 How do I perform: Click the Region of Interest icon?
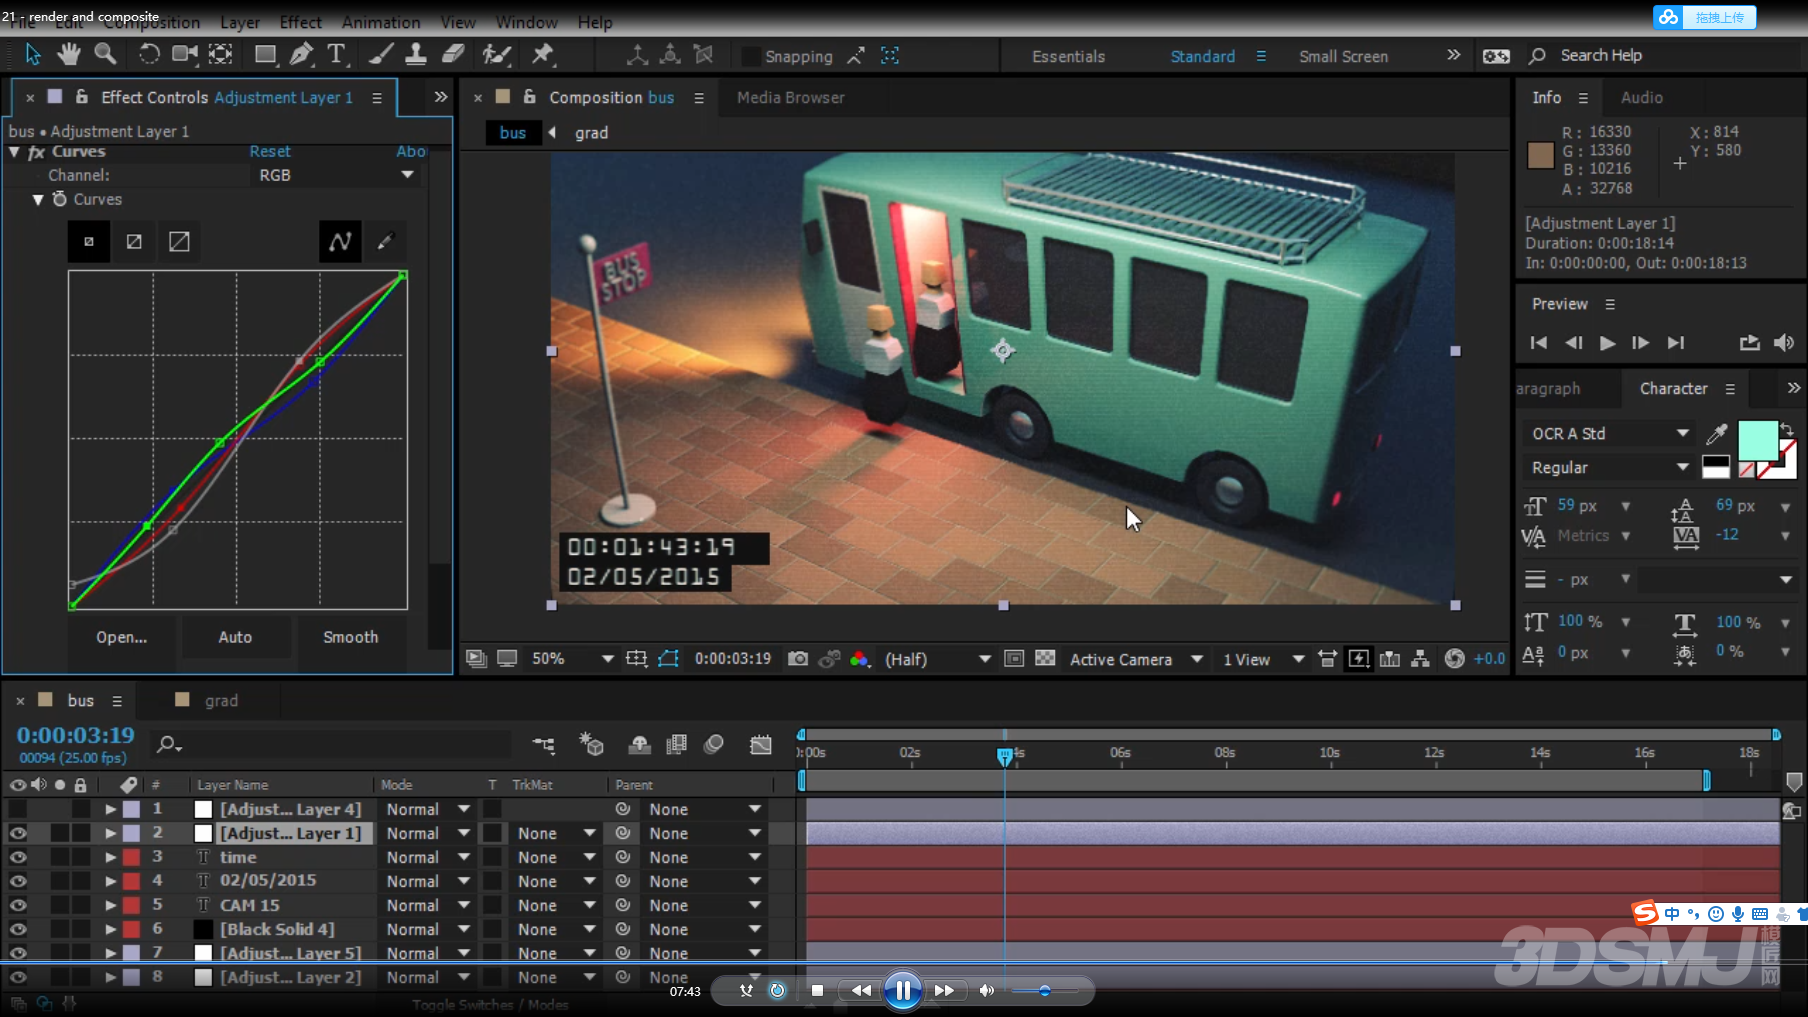(1014, 658)
